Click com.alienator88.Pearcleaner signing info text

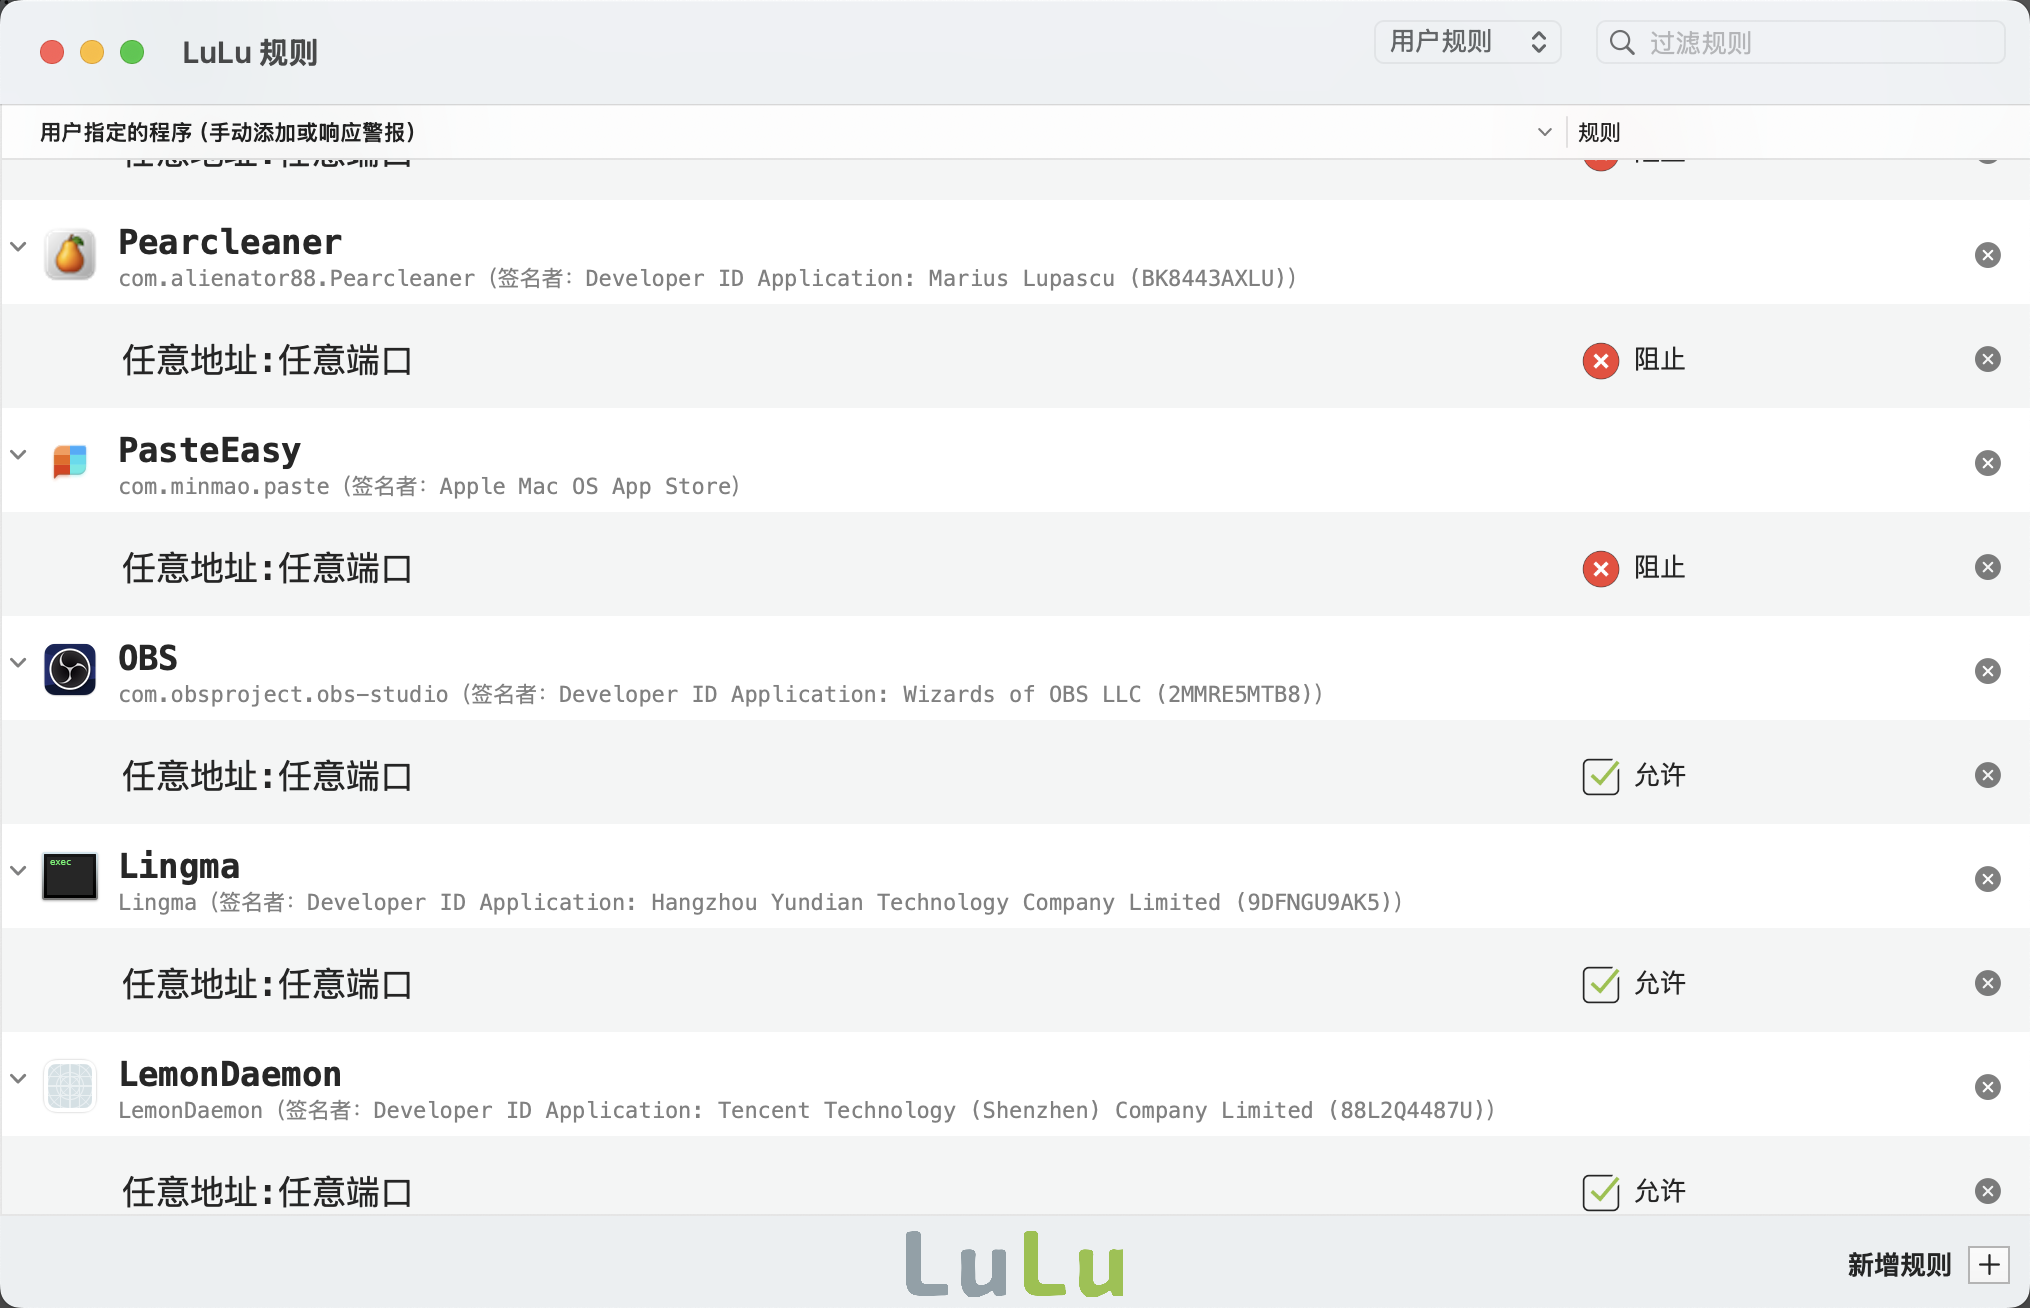click(707, 278)
